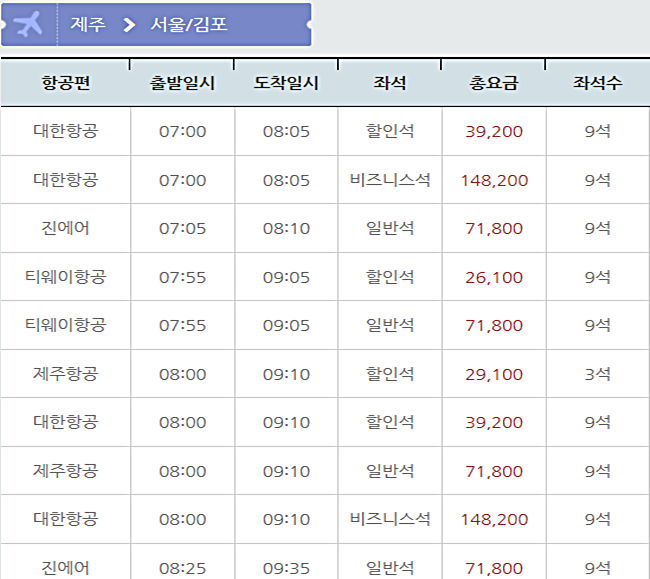Click 대한항공 in the 08:00 비즈니스석 row
Viewport: 650px width, 579px height.
pyautogui.click(x=65, y=519)
